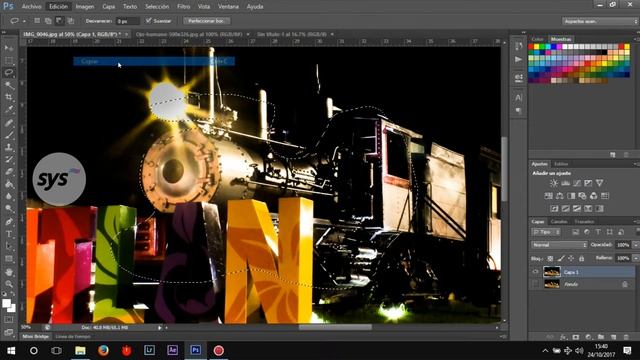Select the Healing Brush tool
This screenshot has width=640, height=360.
click(9, 122)
